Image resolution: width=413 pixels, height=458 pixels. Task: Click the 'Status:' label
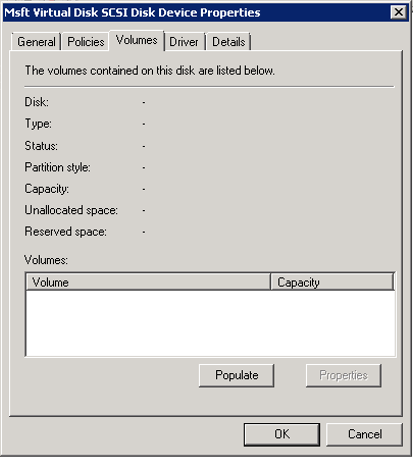click(x=41, y=146)
